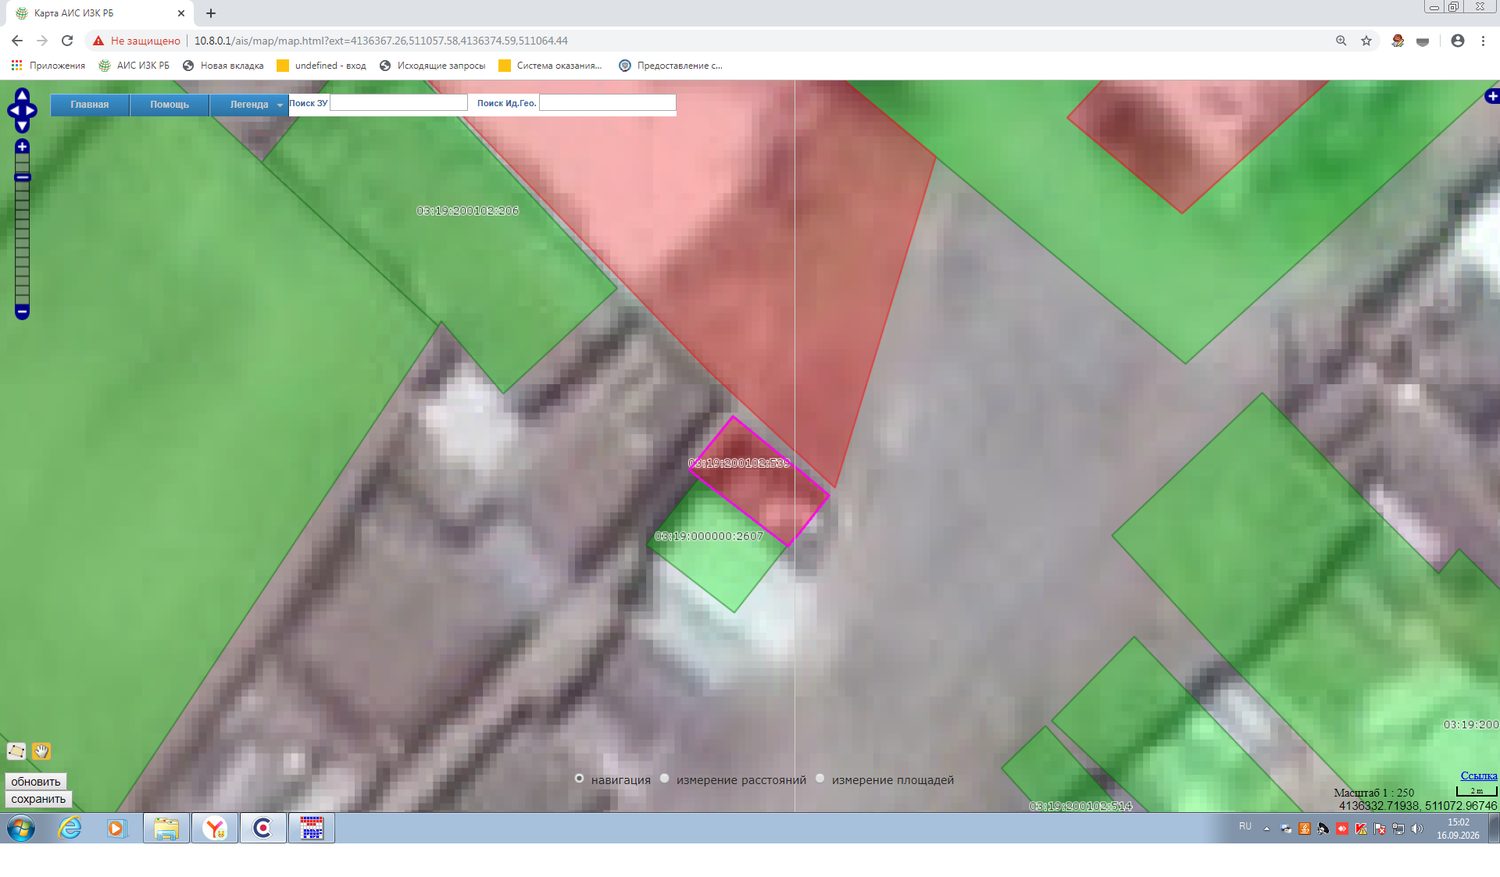
Task: Click the обновить button
Action: tap(36, 782)
